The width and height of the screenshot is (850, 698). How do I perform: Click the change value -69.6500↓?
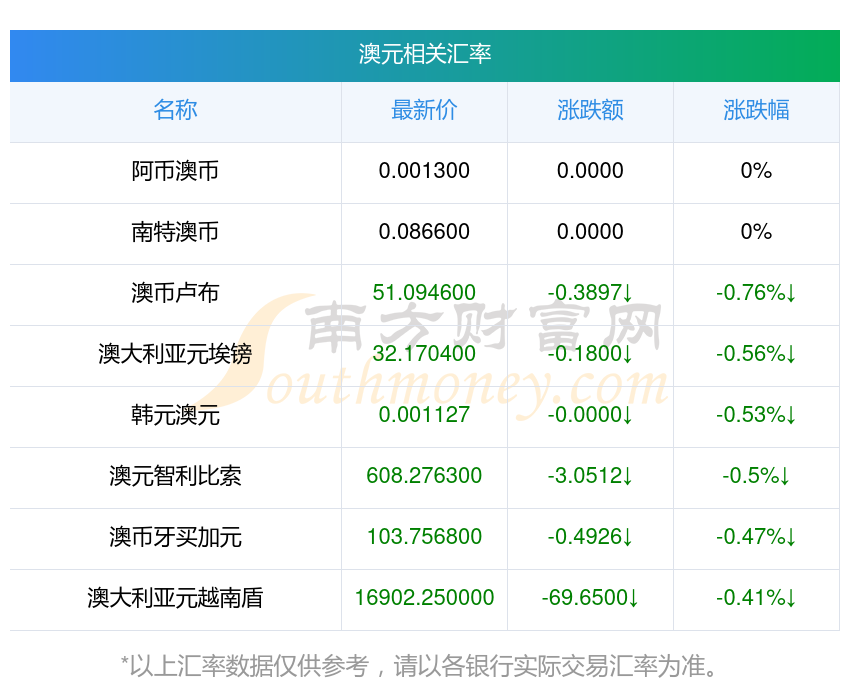click(590, 598)
